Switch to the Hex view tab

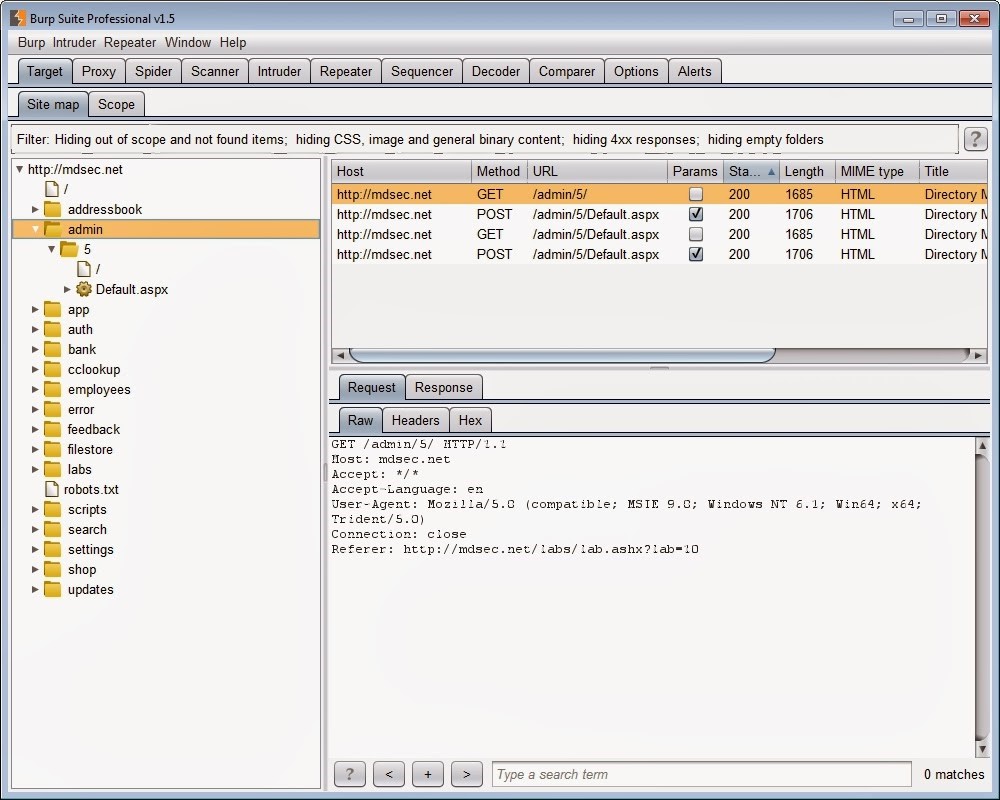pos(470,420)
